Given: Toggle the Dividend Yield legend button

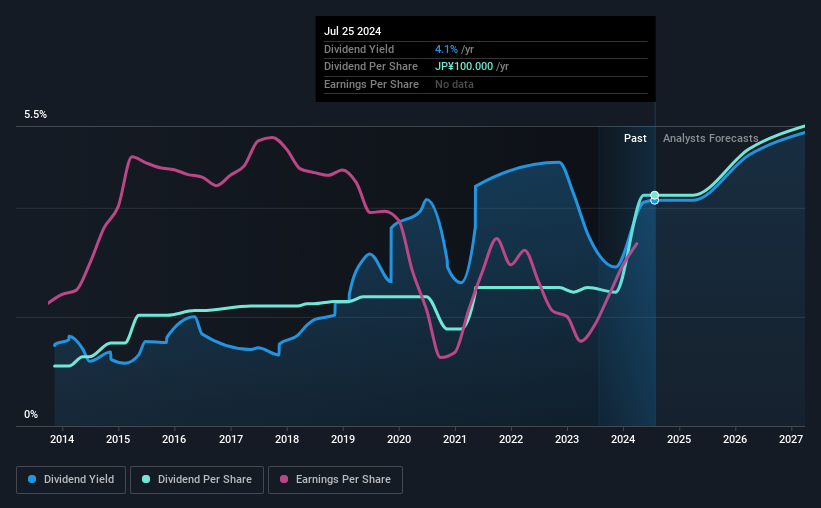Looking at the screenshot, I should pos(71,480).
